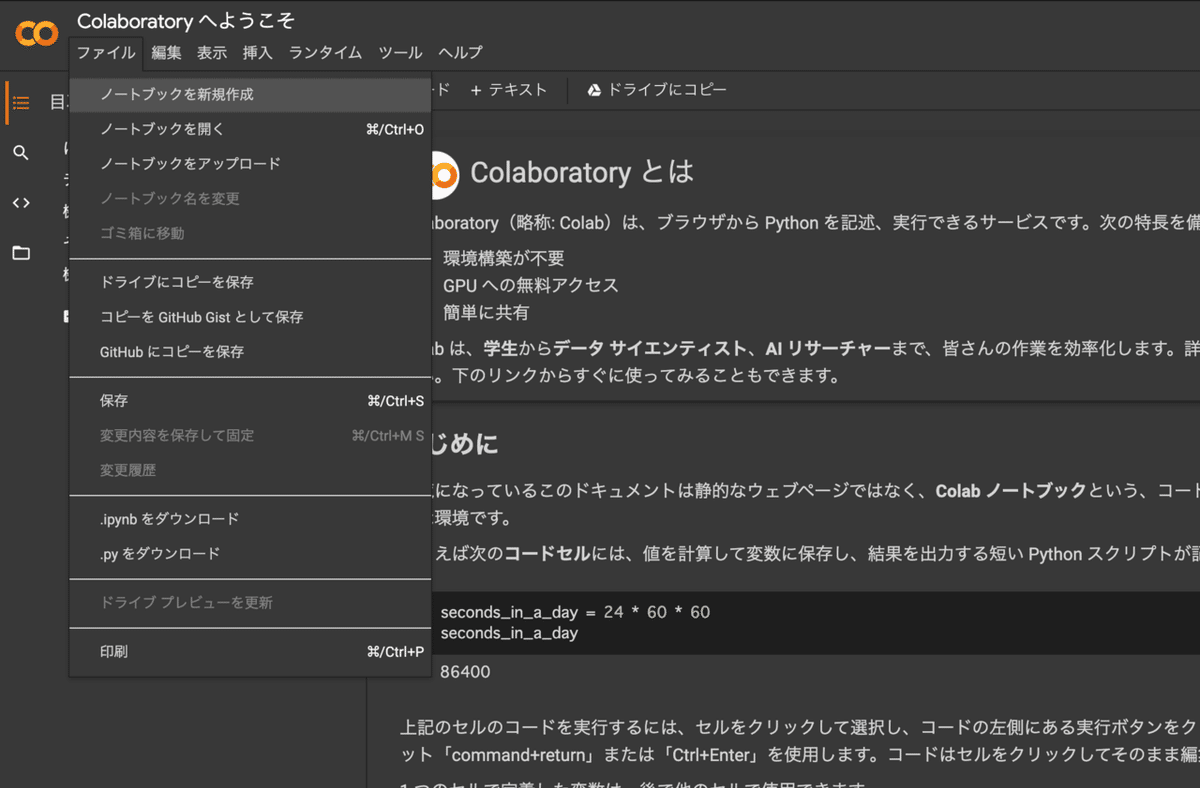Open the ランタイム menu

click(x=325, y=53)
